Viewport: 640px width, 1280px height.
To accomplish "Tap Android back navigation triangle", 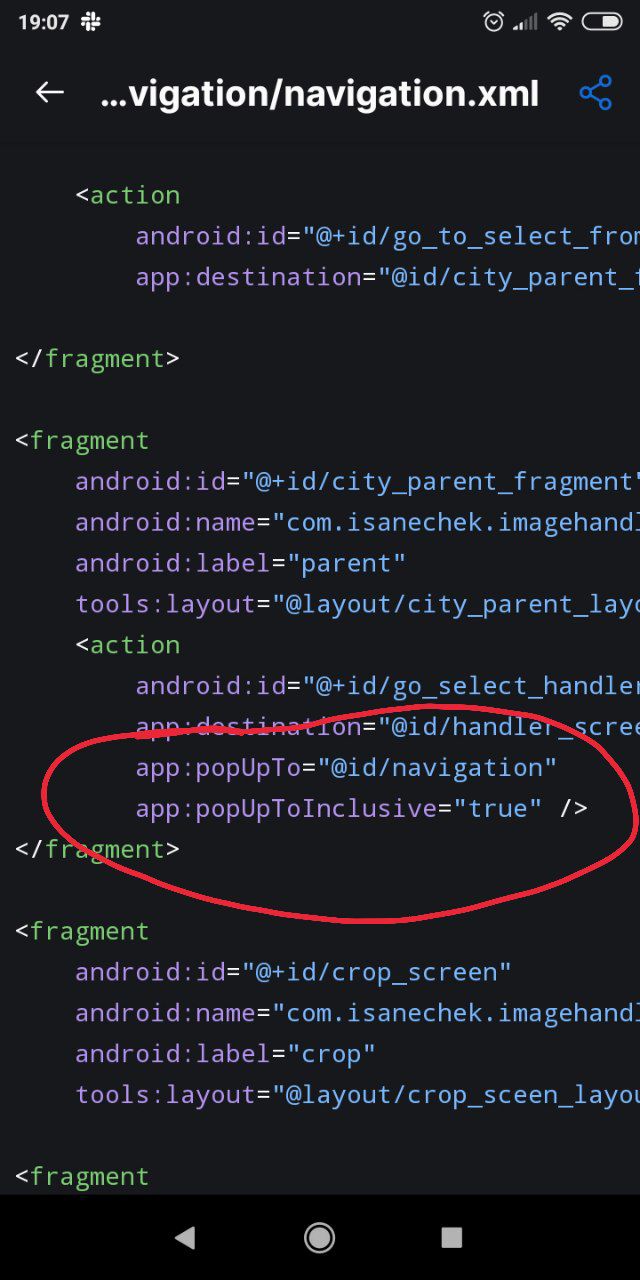I will click(x=185, y=1238).
